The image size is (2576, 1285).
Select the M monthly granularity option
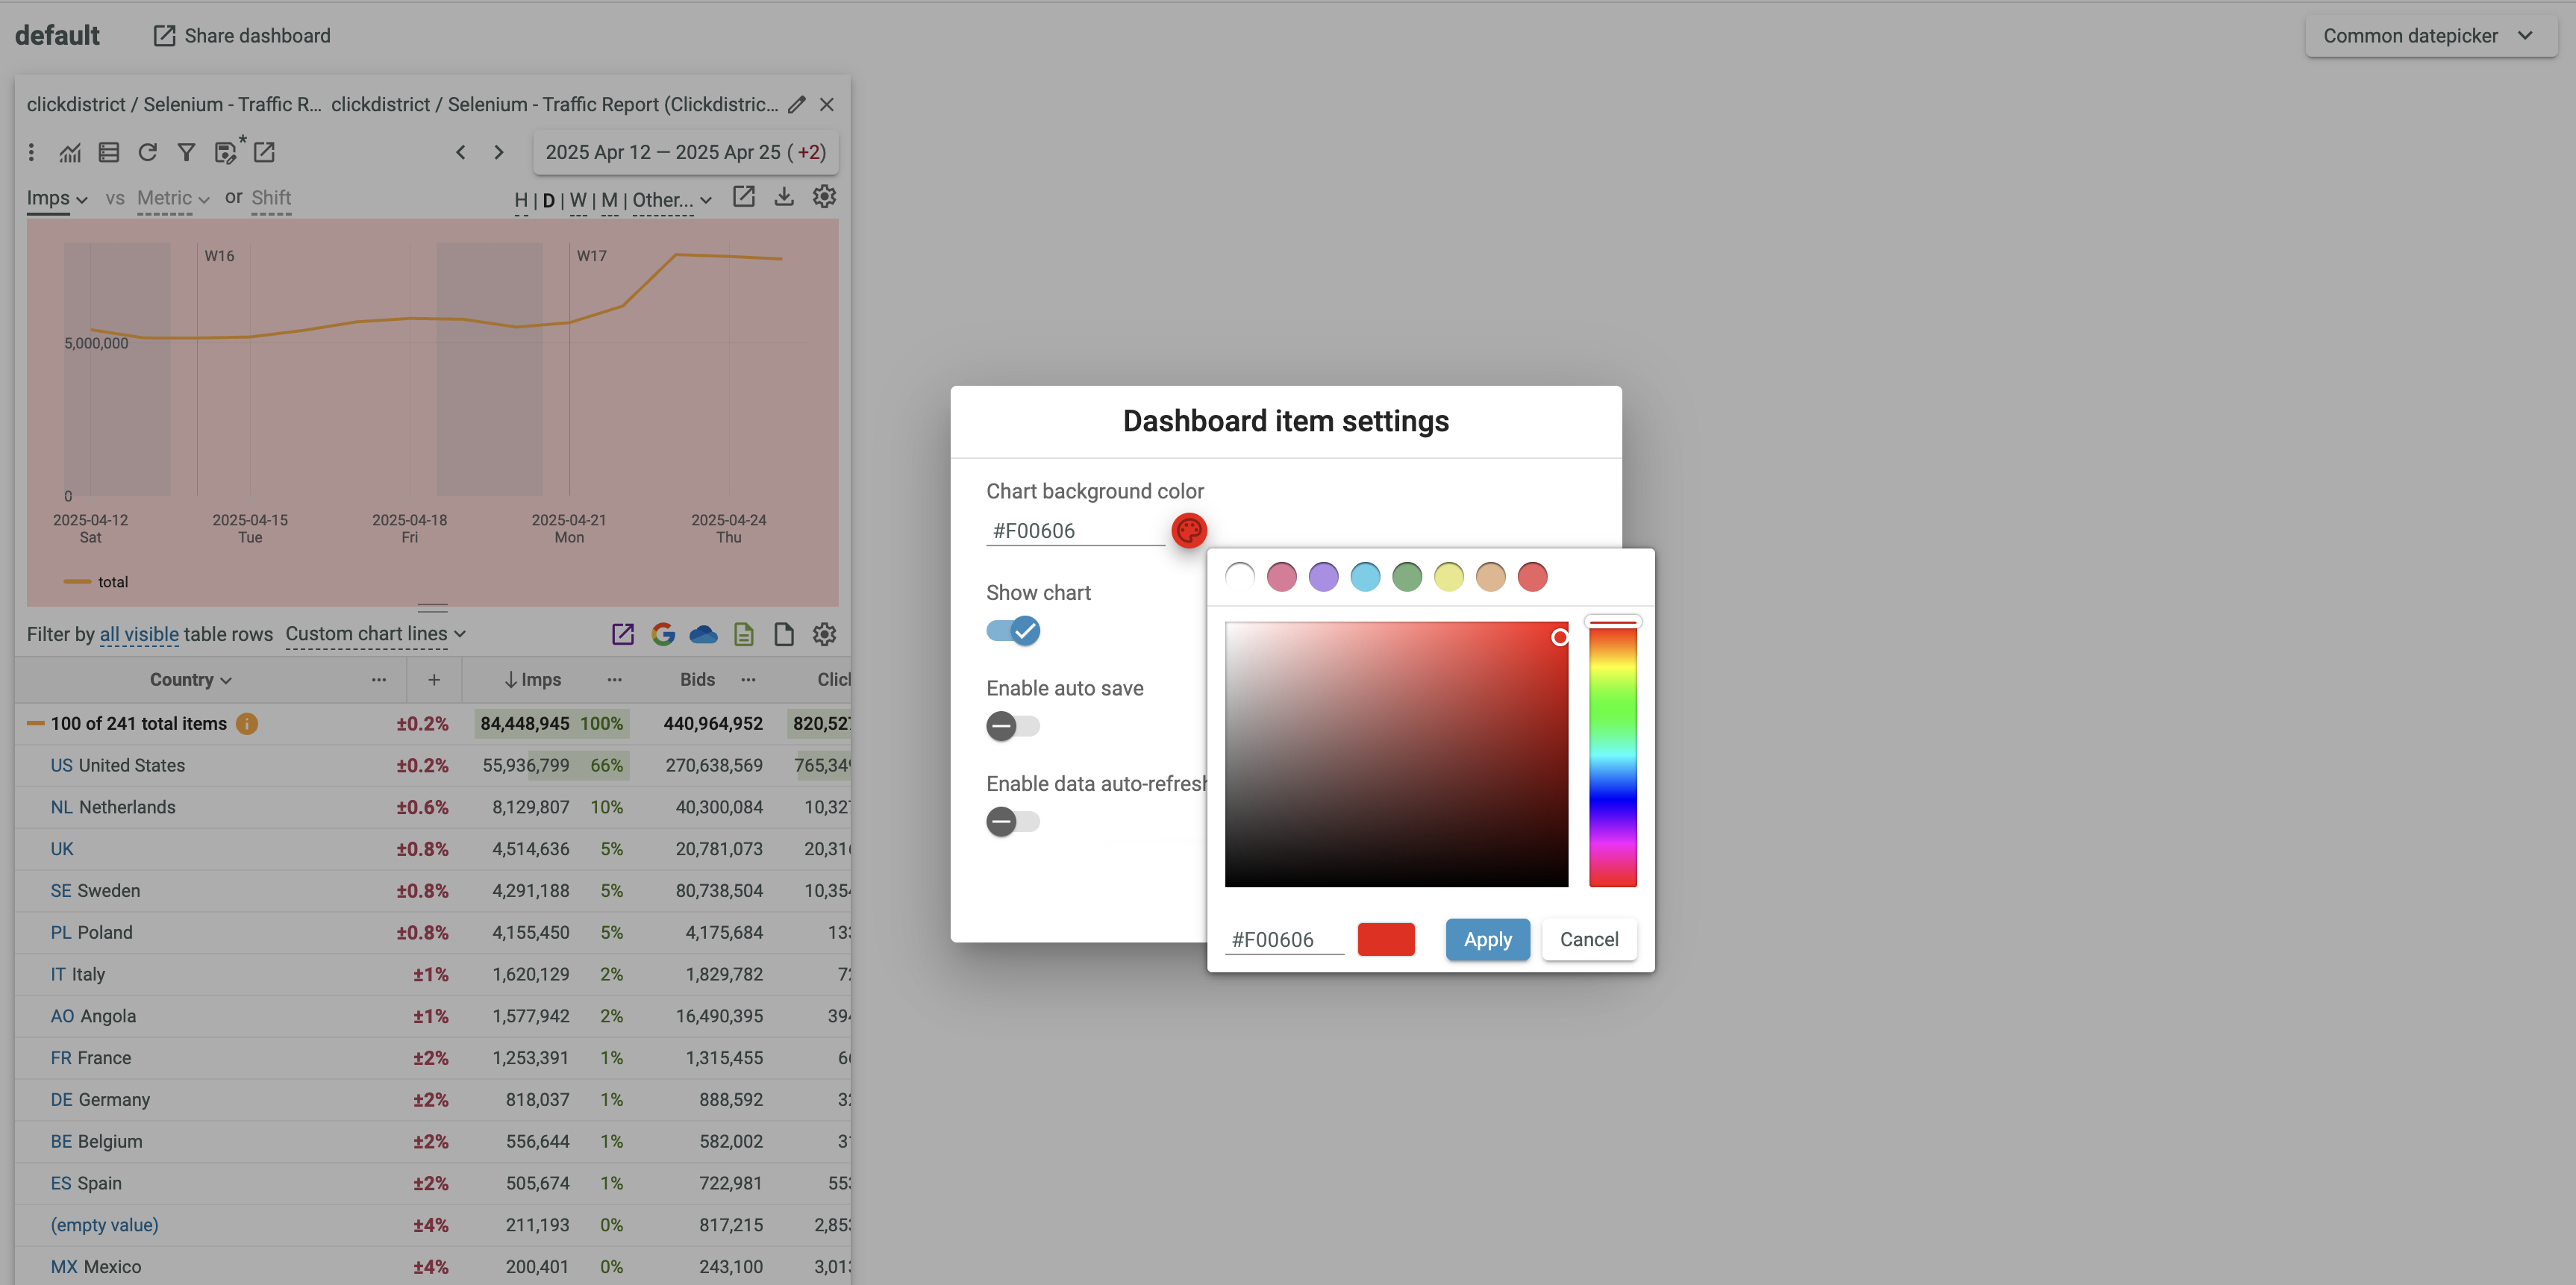tap(609, 200)
